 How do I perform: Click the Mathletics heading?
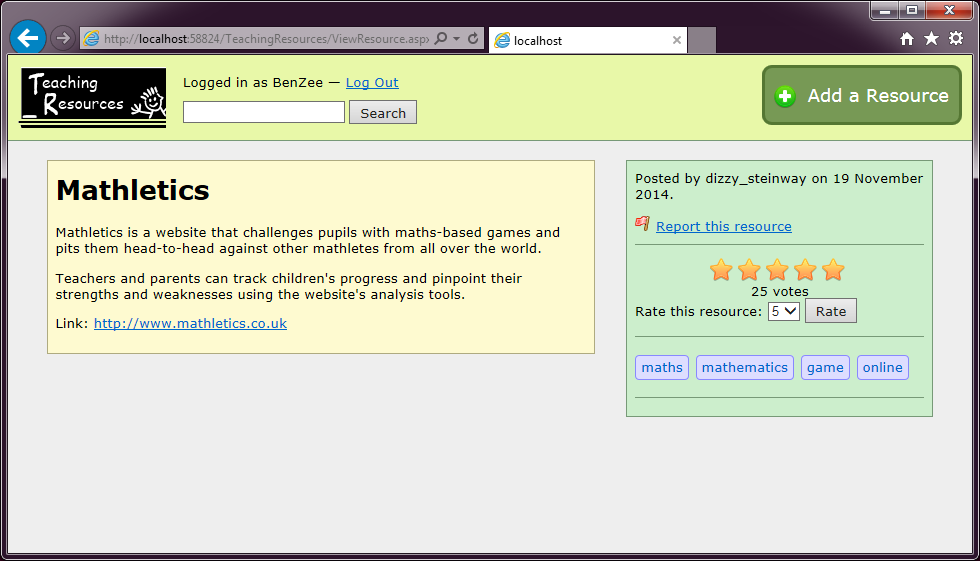click(132, 190)
